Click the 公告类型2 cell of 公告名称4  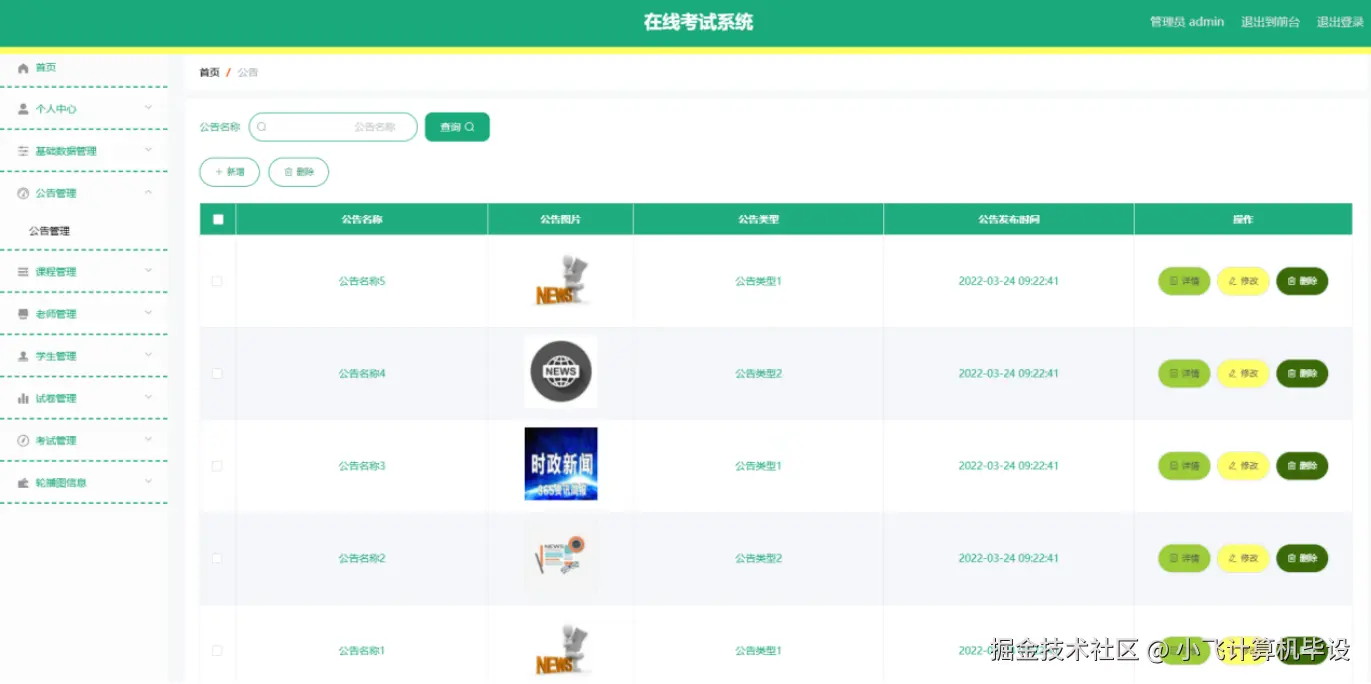click(x=758, y=374)
